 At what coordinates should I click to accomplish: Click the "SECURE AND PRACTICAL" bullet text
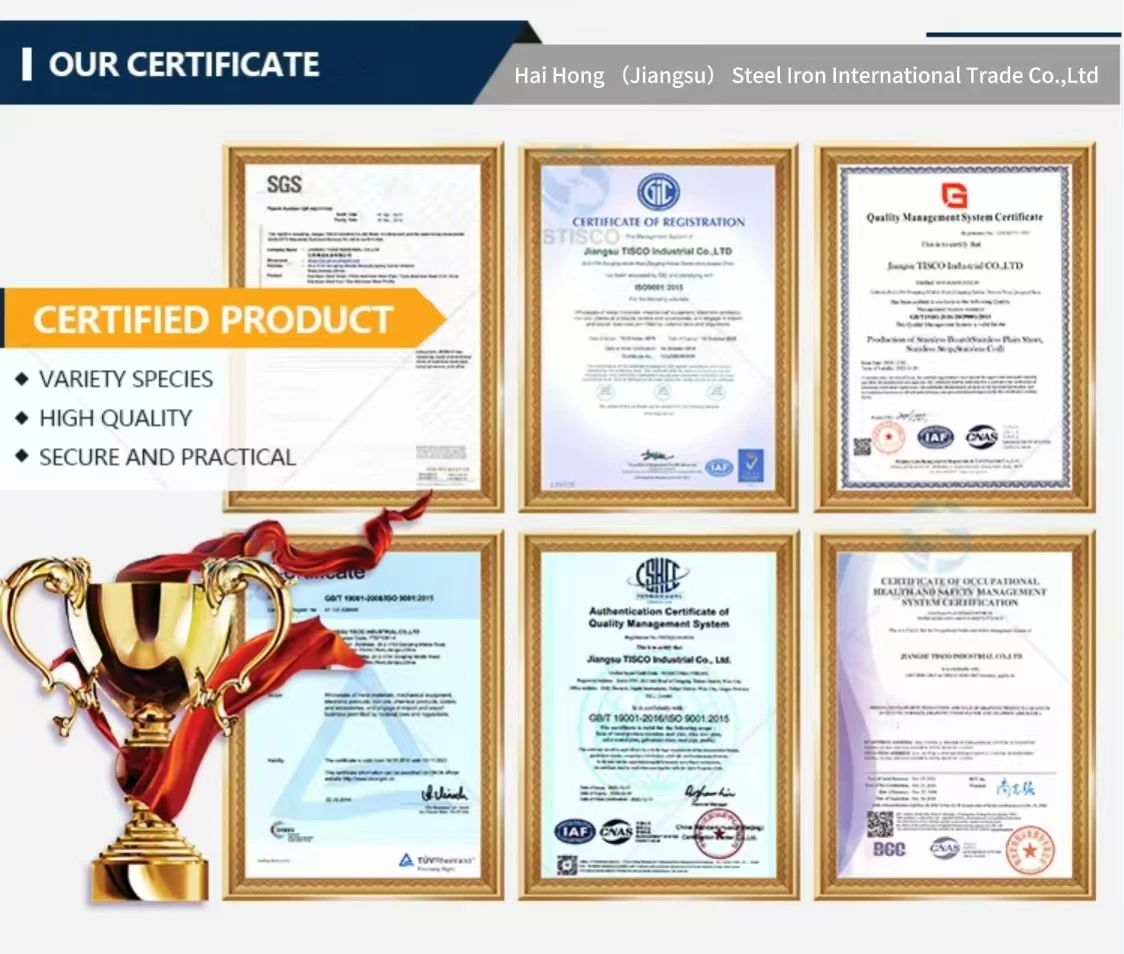click(167, 457)
